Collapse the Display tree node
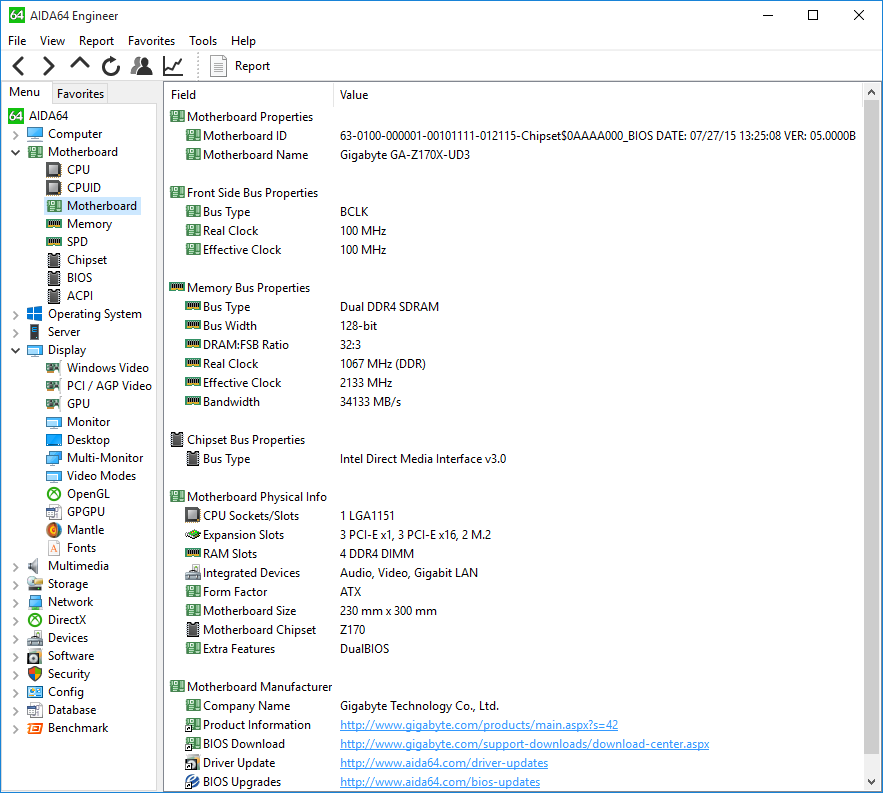 click(15, 351)
